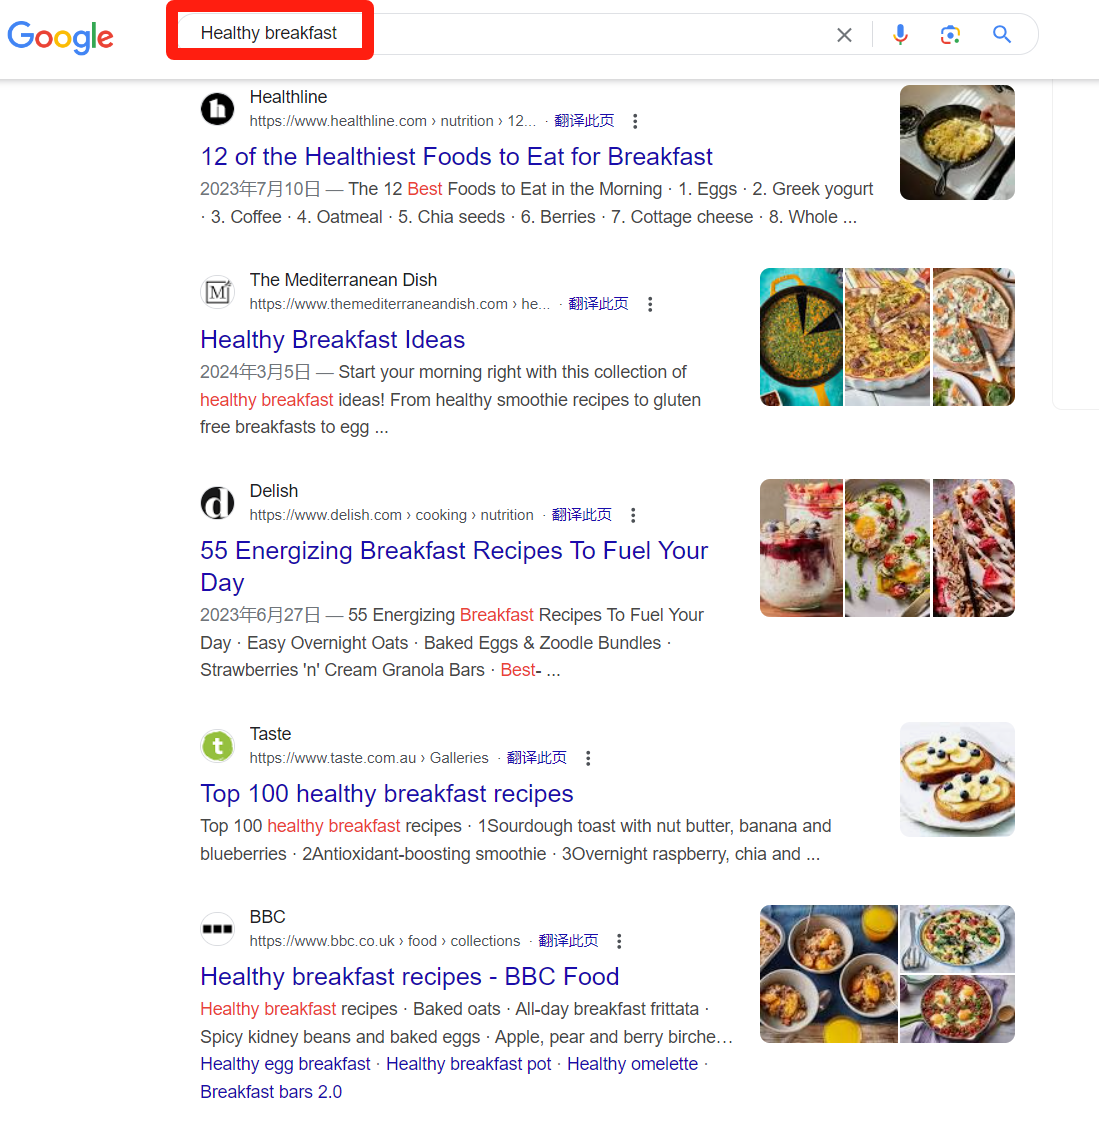Viewport: 1099px width, 1121px height.
Task: Open three-dot menu beside BBC result
Action: (x=619, y=942)
